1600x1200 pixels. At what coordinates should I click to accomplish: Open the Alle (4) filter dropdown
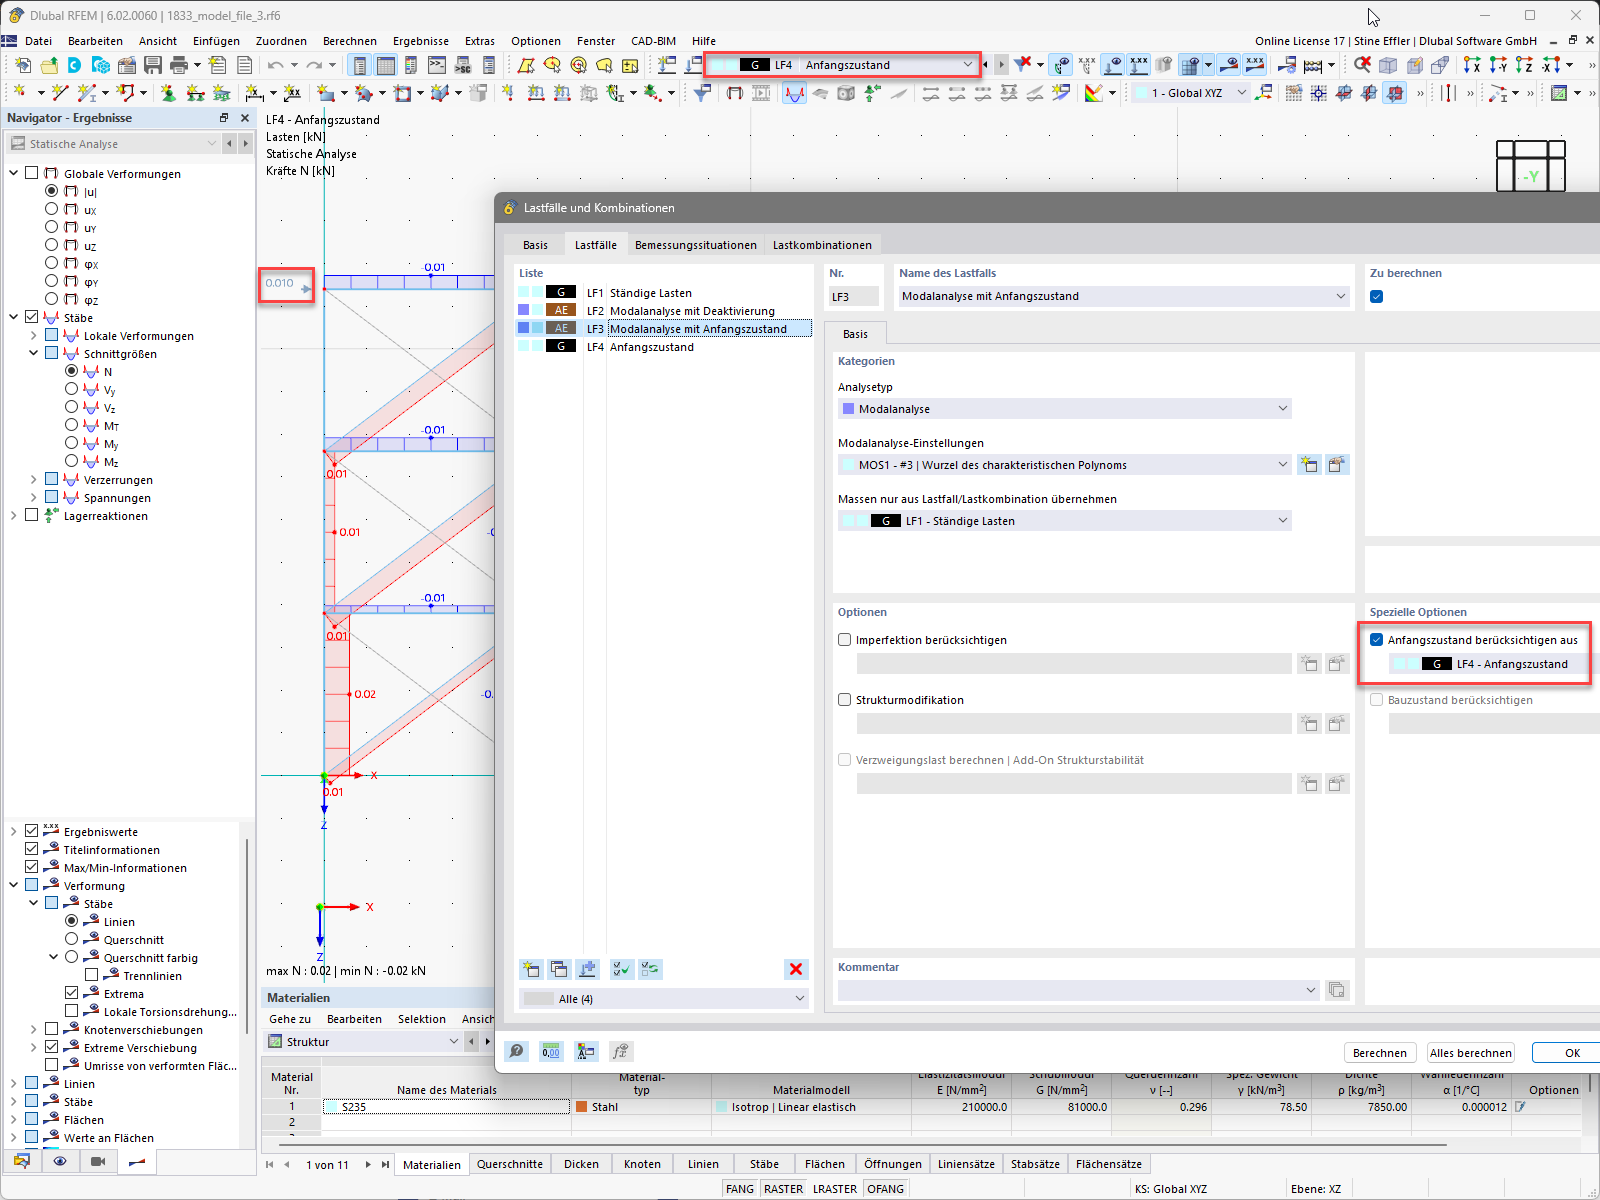799,998
